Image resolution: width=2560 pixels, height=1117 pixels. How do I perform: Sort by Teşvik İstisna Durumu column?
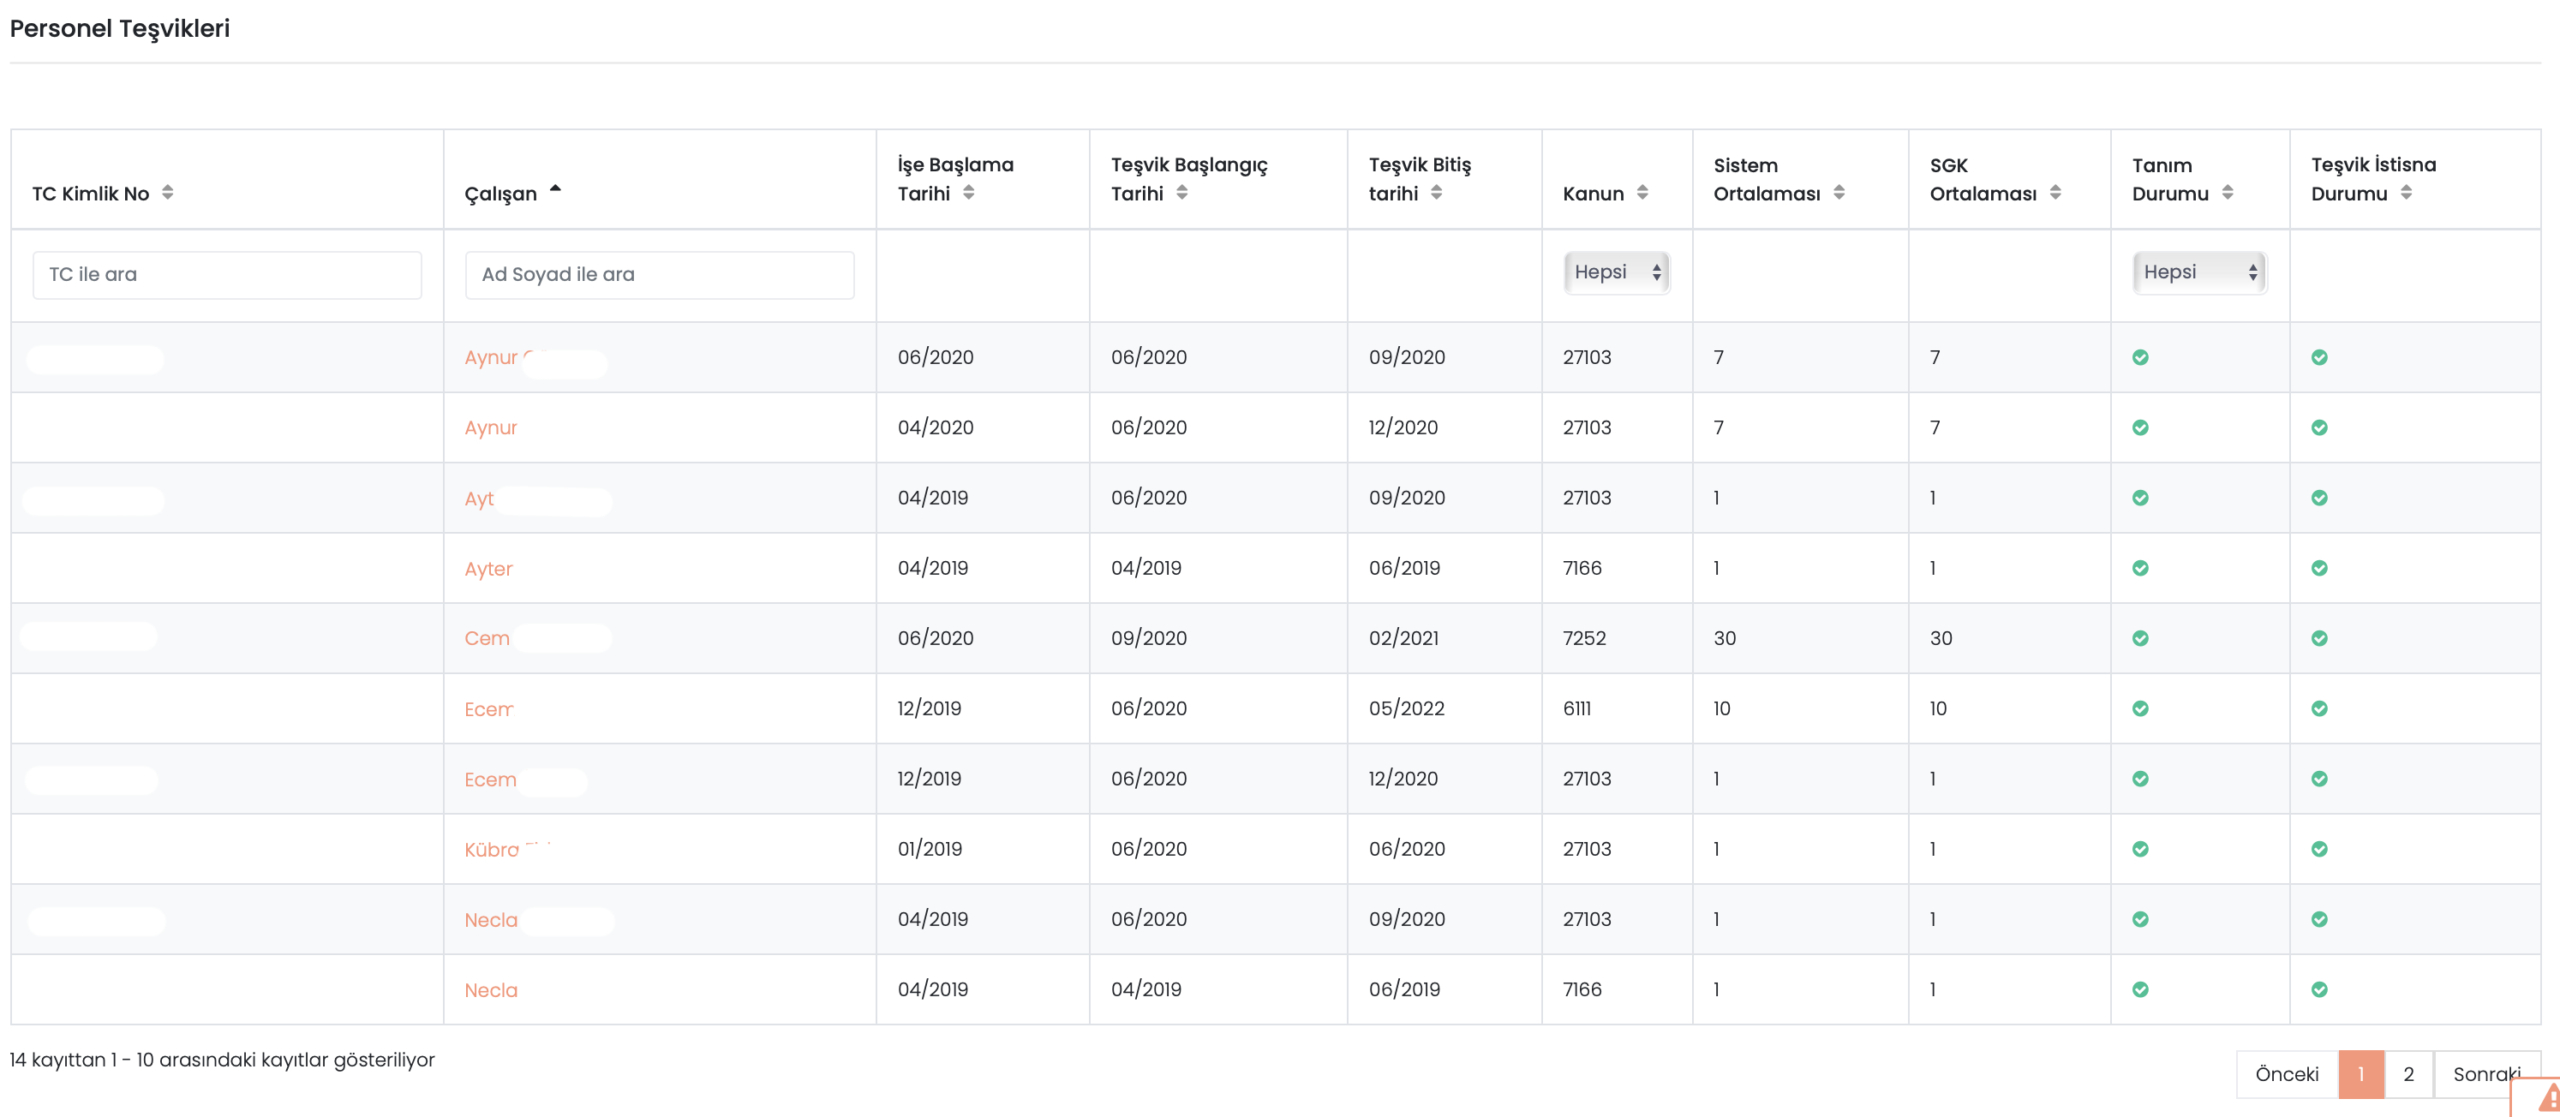pos(2406,192)
